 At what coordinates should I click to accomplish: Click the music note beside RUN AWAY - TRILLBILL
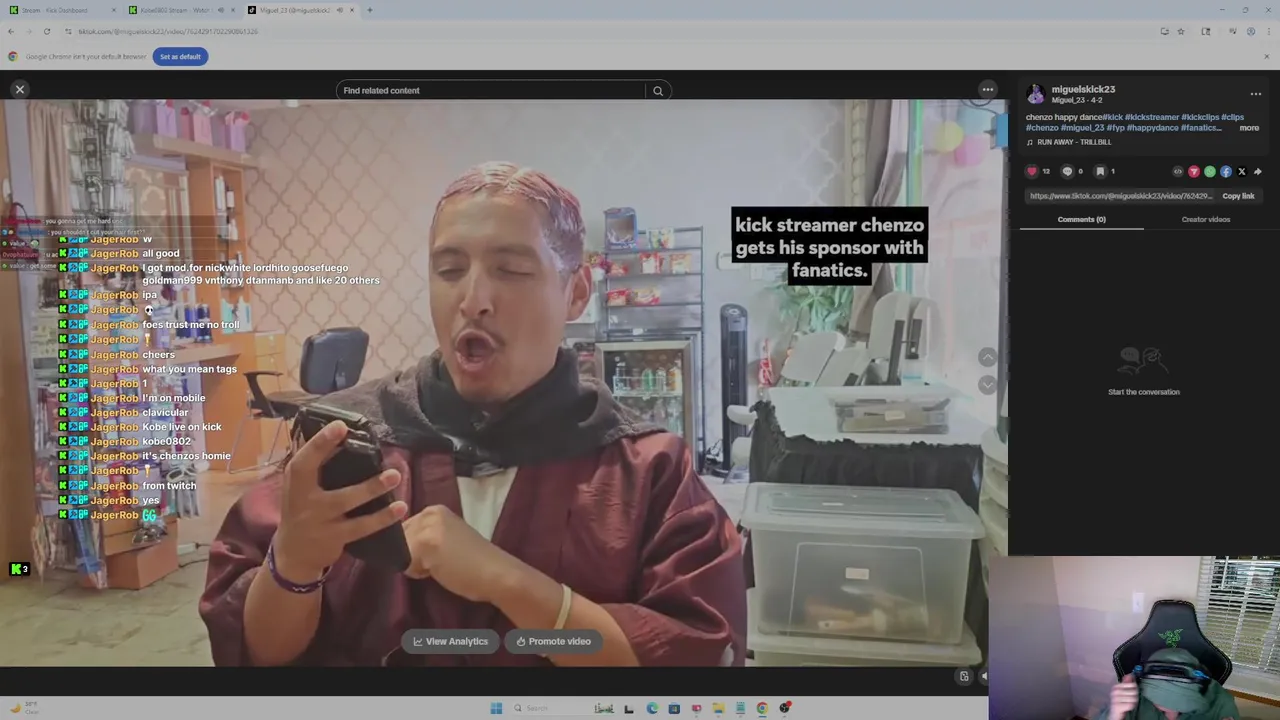tap(1030, 142)
